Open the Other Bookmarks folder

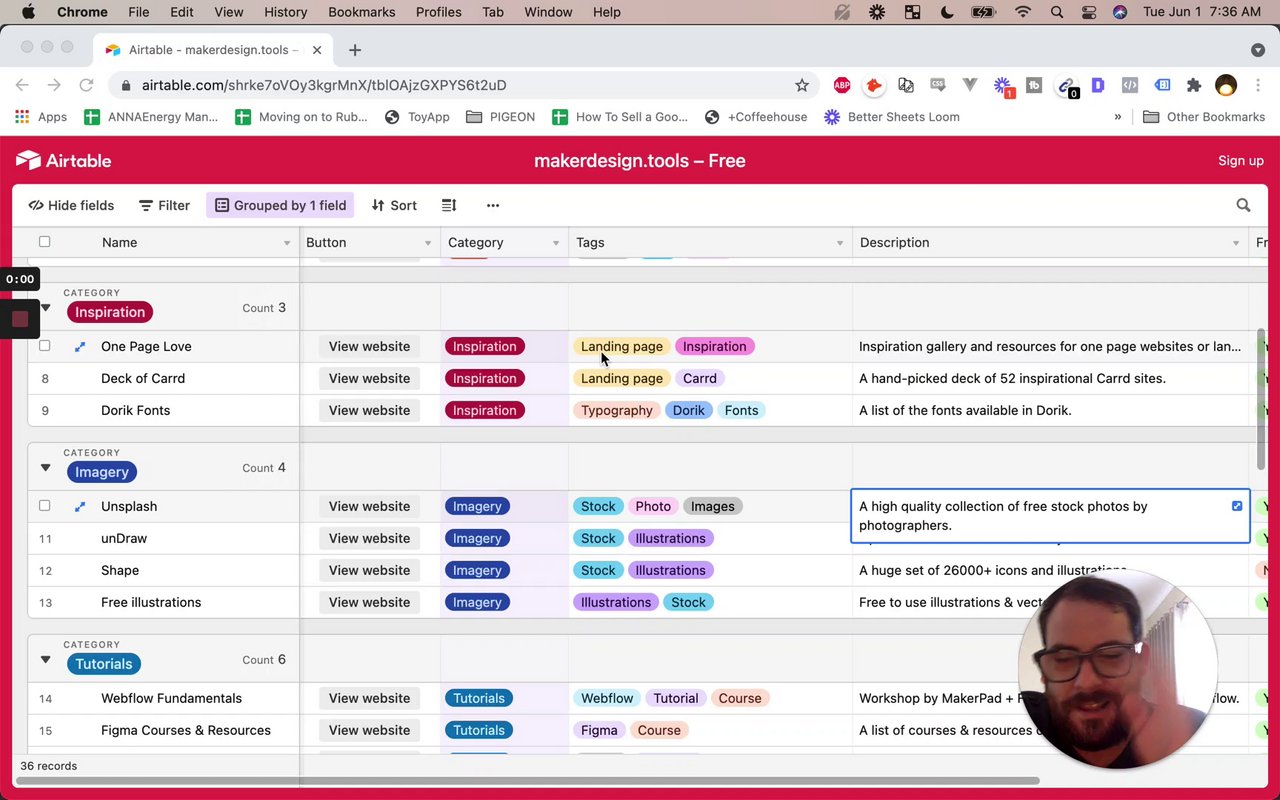1204,117
